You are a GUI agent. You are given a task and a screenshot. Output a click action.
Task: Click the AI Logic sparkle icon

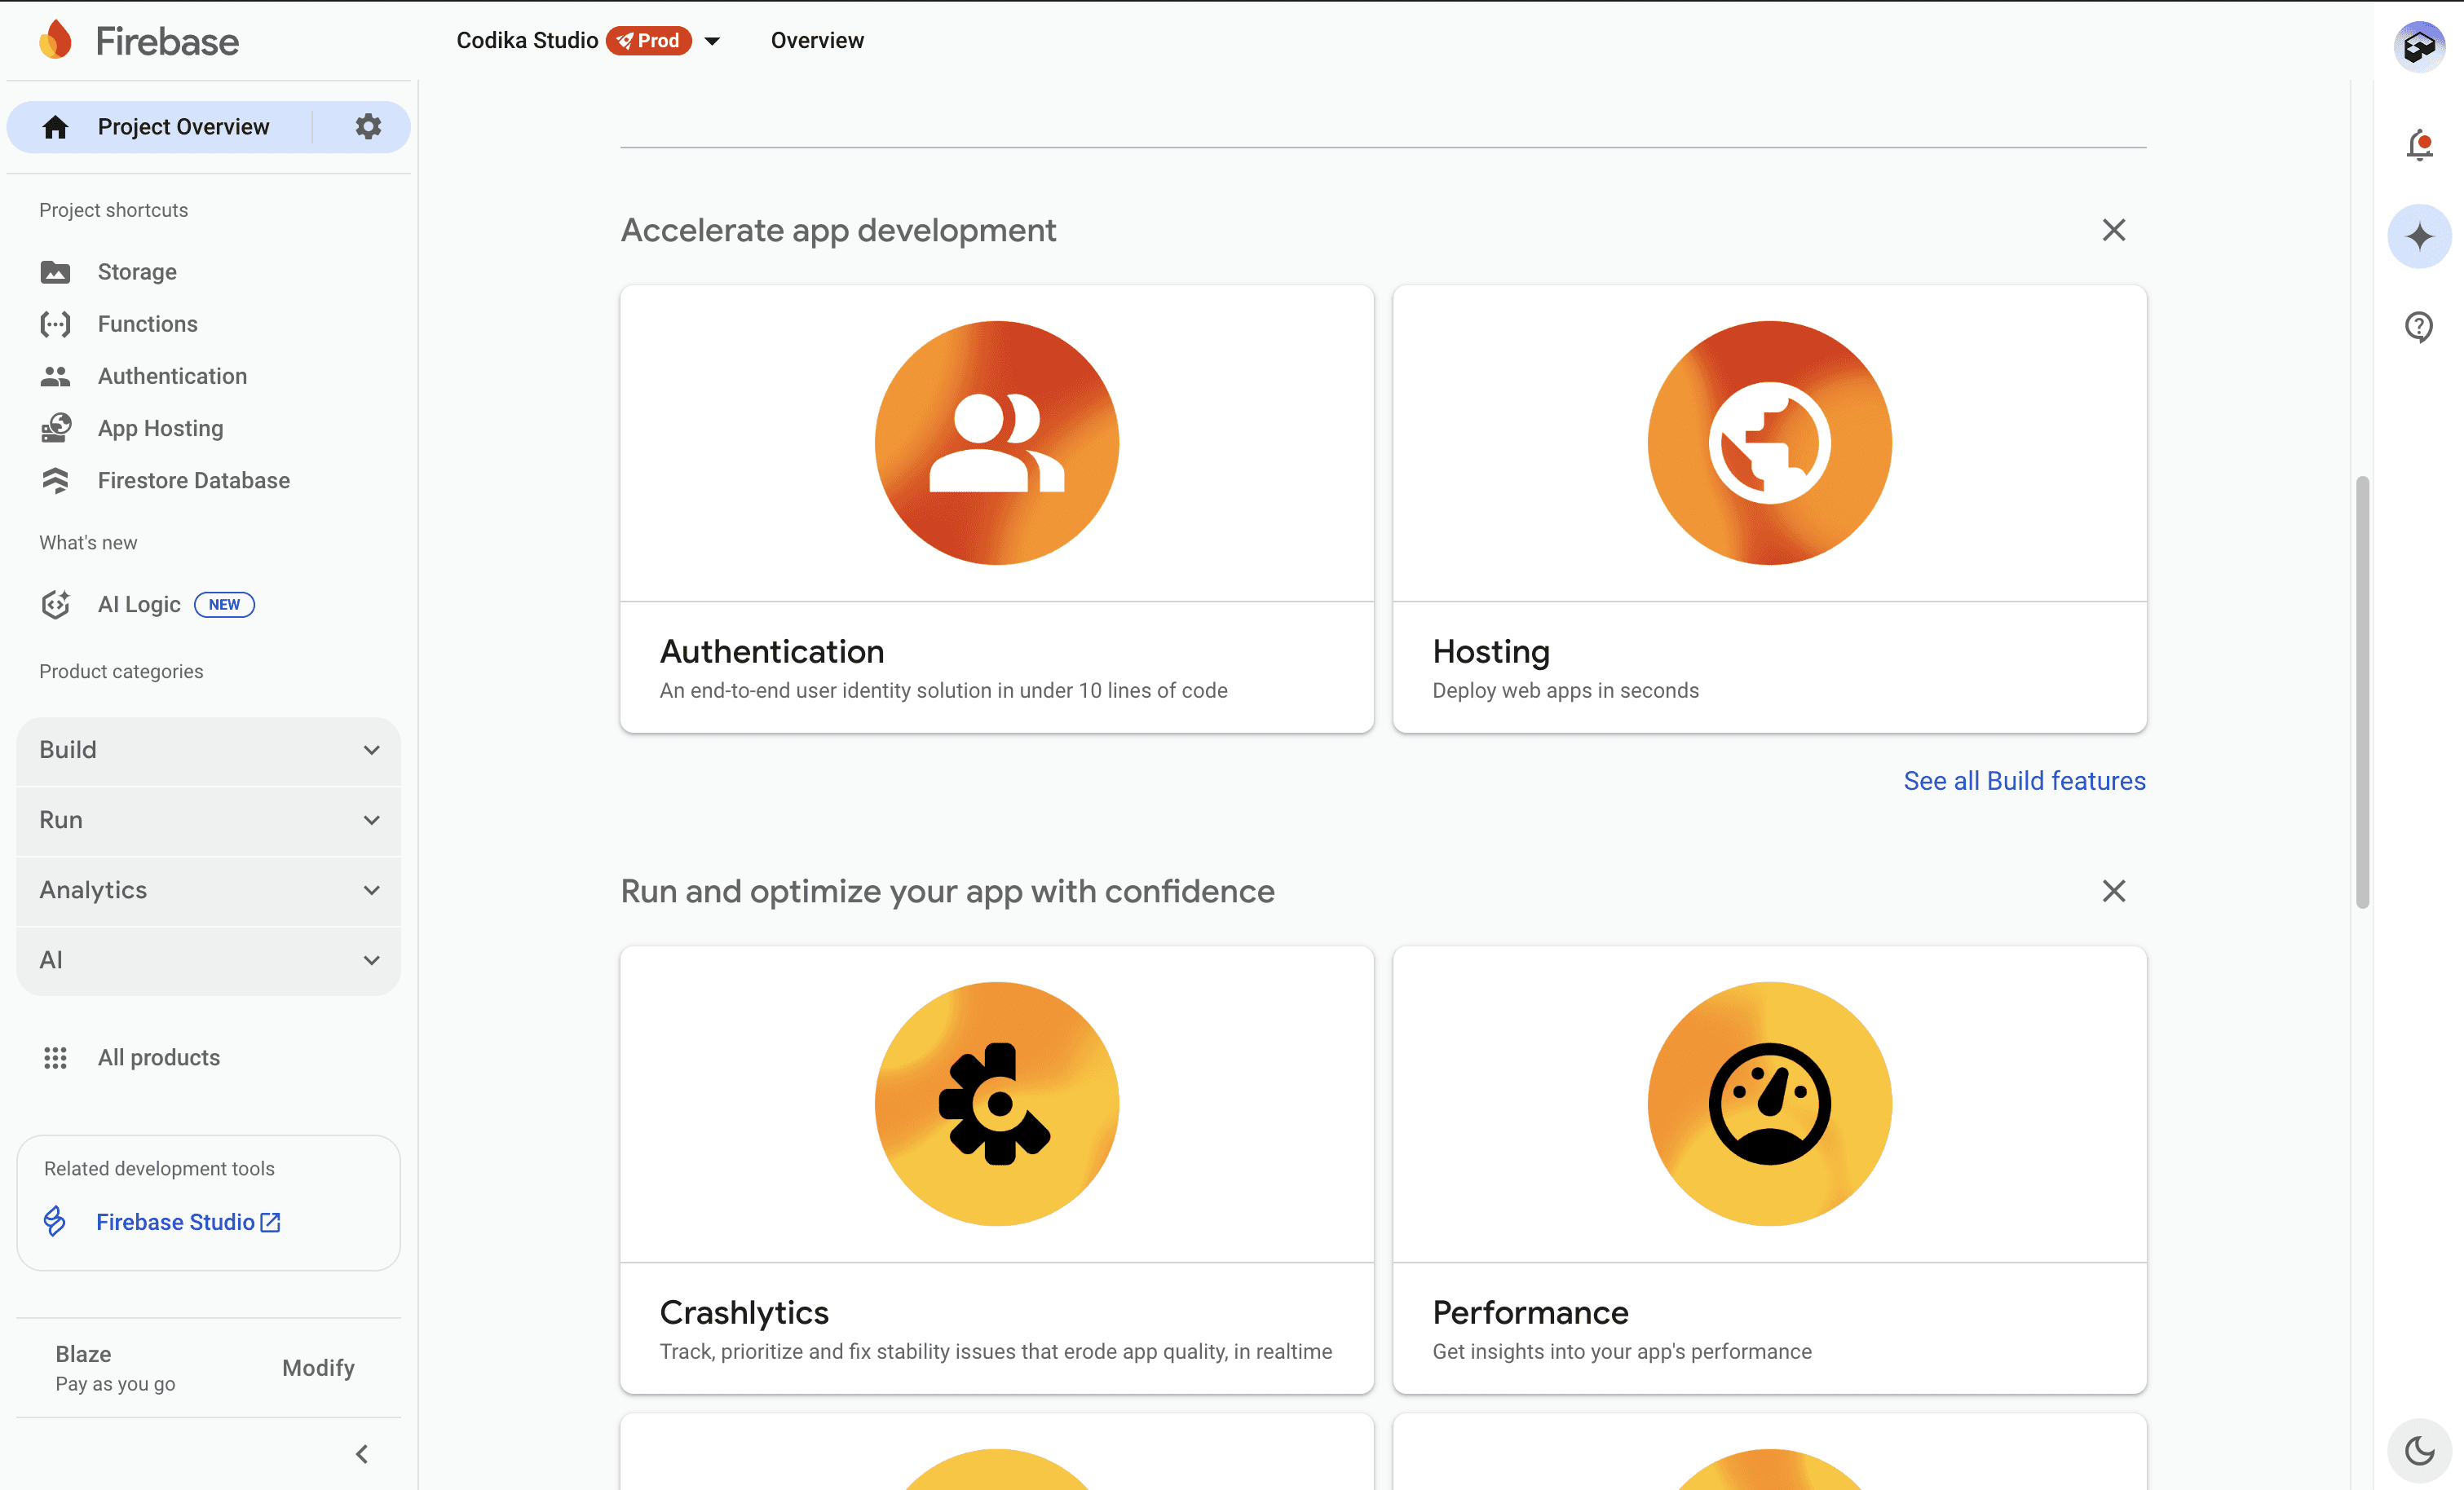[x=56, y=604]
